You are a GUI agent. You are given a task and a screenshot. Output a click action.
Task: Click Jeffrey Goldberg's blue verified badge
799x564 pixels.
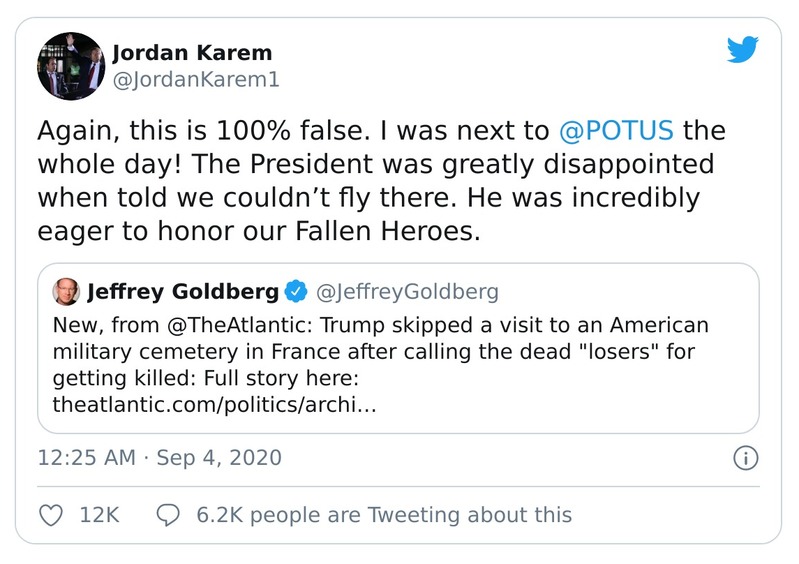296,293
